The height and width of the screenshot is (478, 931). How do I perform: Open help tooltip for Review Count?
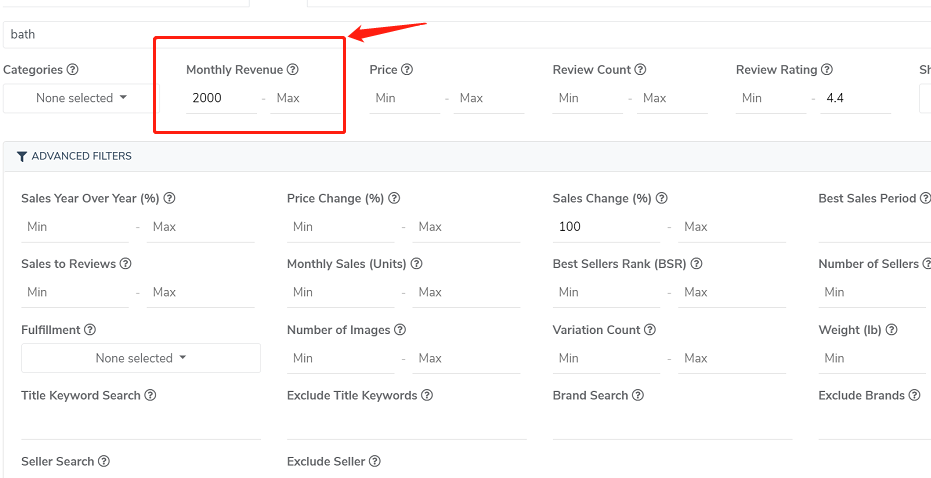coord(640,69)
